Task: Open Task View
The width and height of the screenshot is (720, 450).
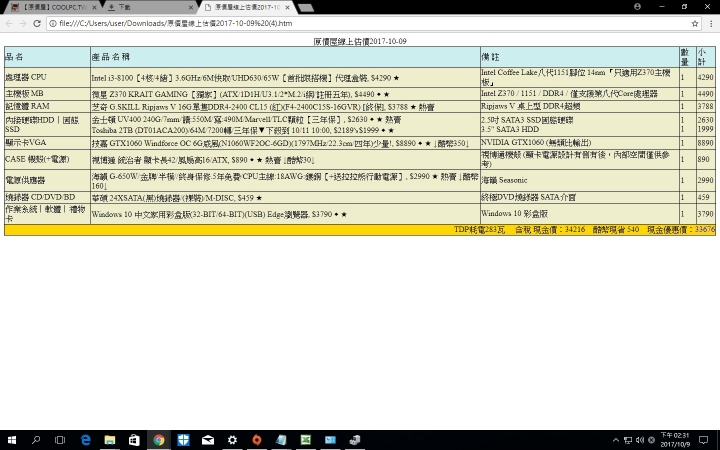Action: 60,440
